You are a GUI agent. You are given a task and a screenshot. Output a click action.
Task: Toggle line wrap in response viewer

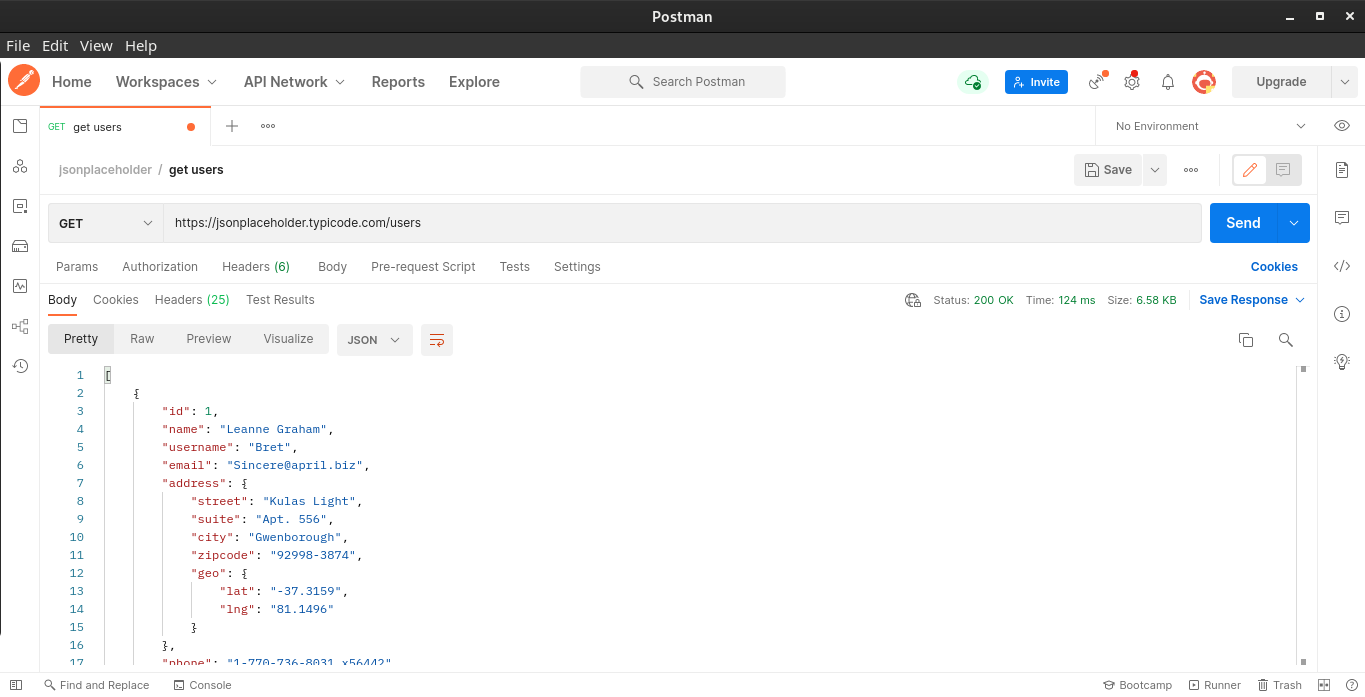point(437,340)
